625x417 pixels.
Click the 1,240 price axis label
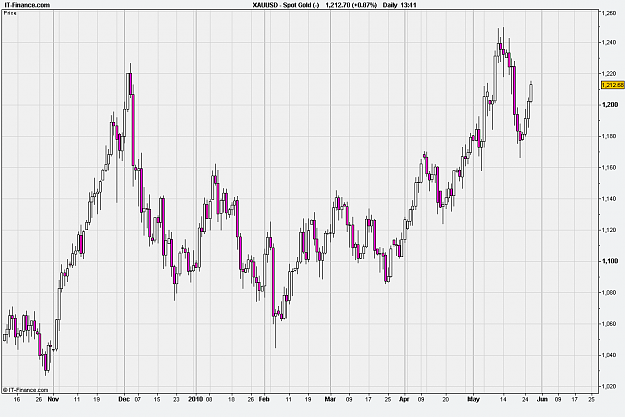(609, 42)
